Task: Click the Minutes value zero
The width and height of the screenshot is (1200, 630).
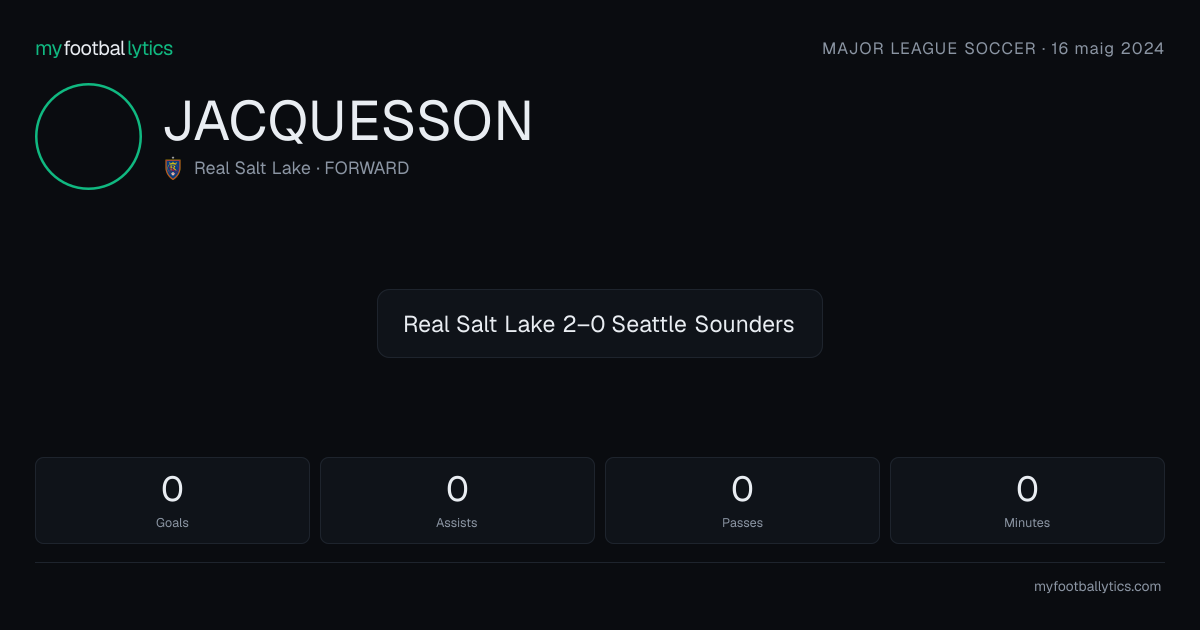Action: click(1027, 489)
